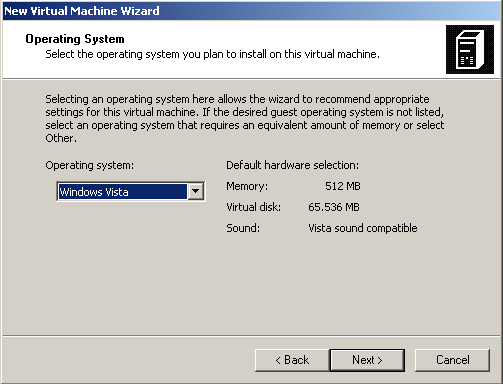Select the 65.536 MB virtual disk value
Viewport: 503px width, 384px height.
pyautogui.click(x=334, y=207)
